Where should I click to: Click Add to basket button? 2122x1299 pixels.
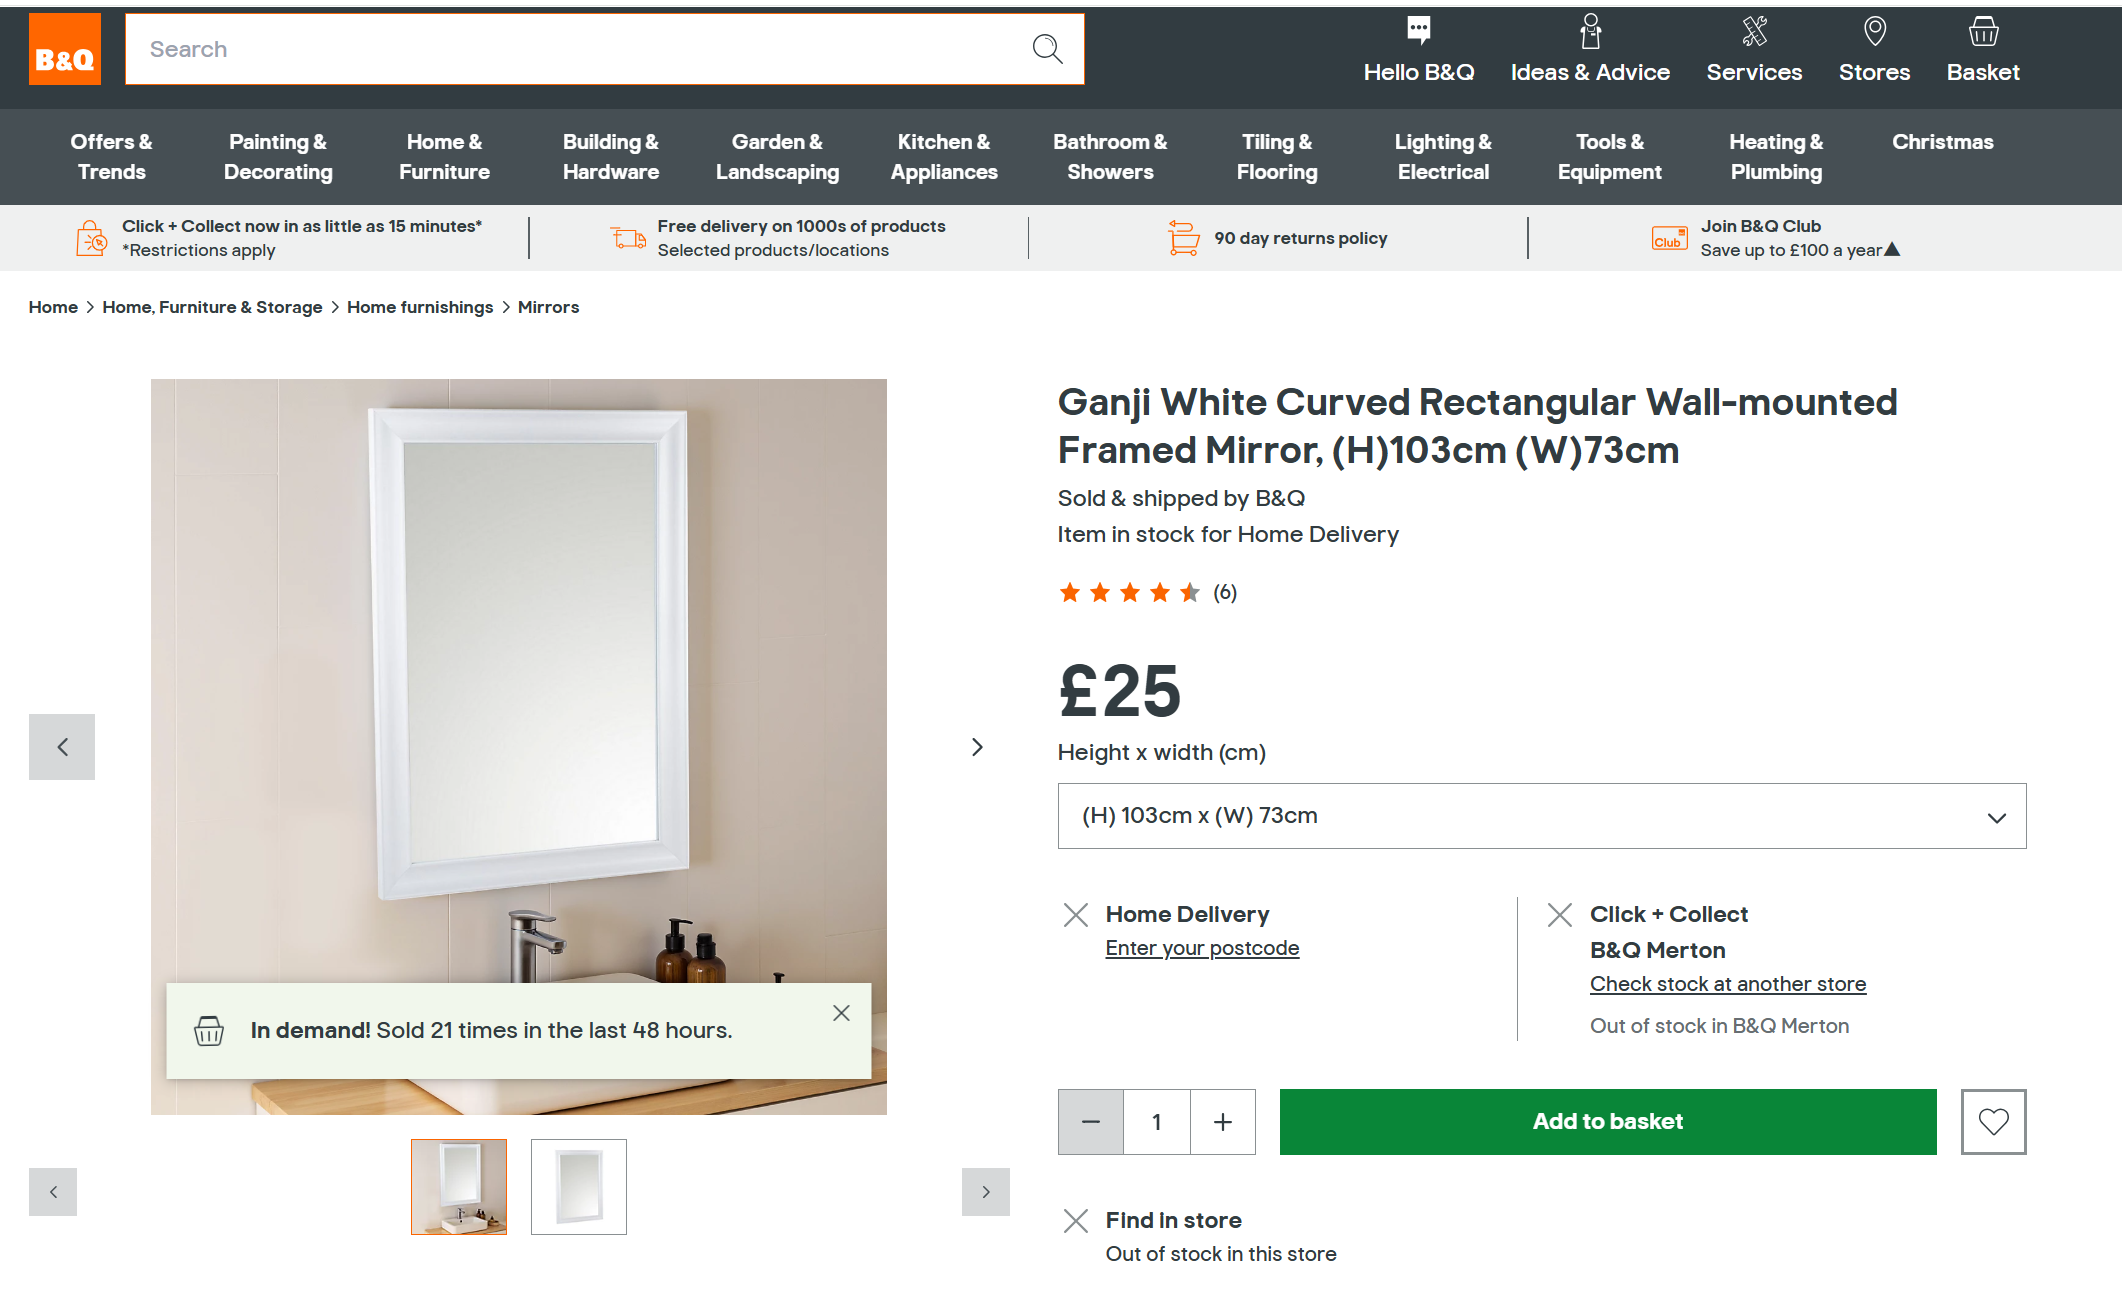(x=1607, y=1122)
